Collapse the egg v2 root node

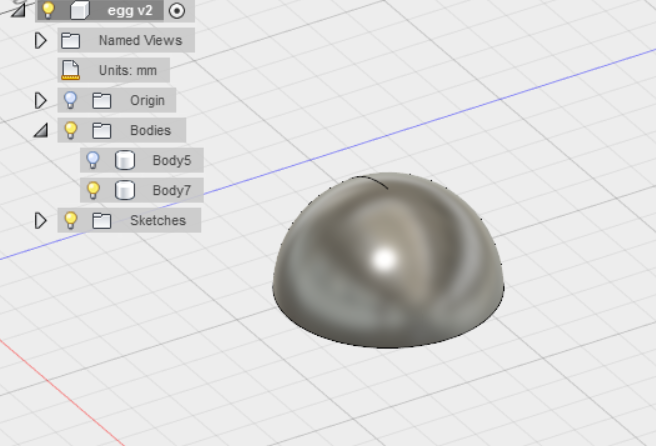coord(18,10)
